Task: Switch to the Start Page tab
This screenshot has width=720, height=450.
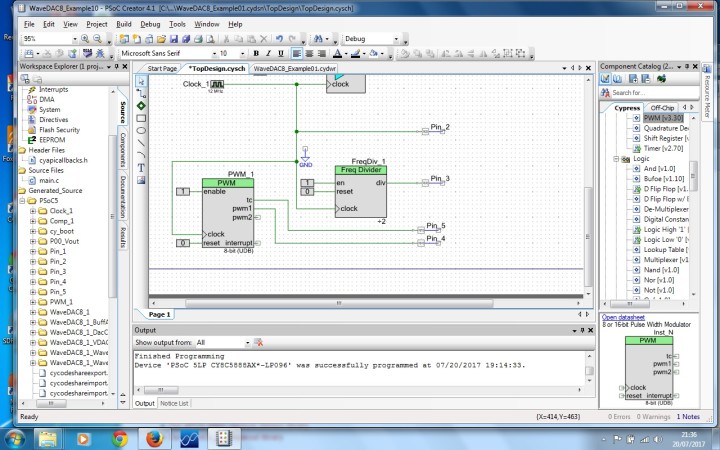Action: pos(162,69)
